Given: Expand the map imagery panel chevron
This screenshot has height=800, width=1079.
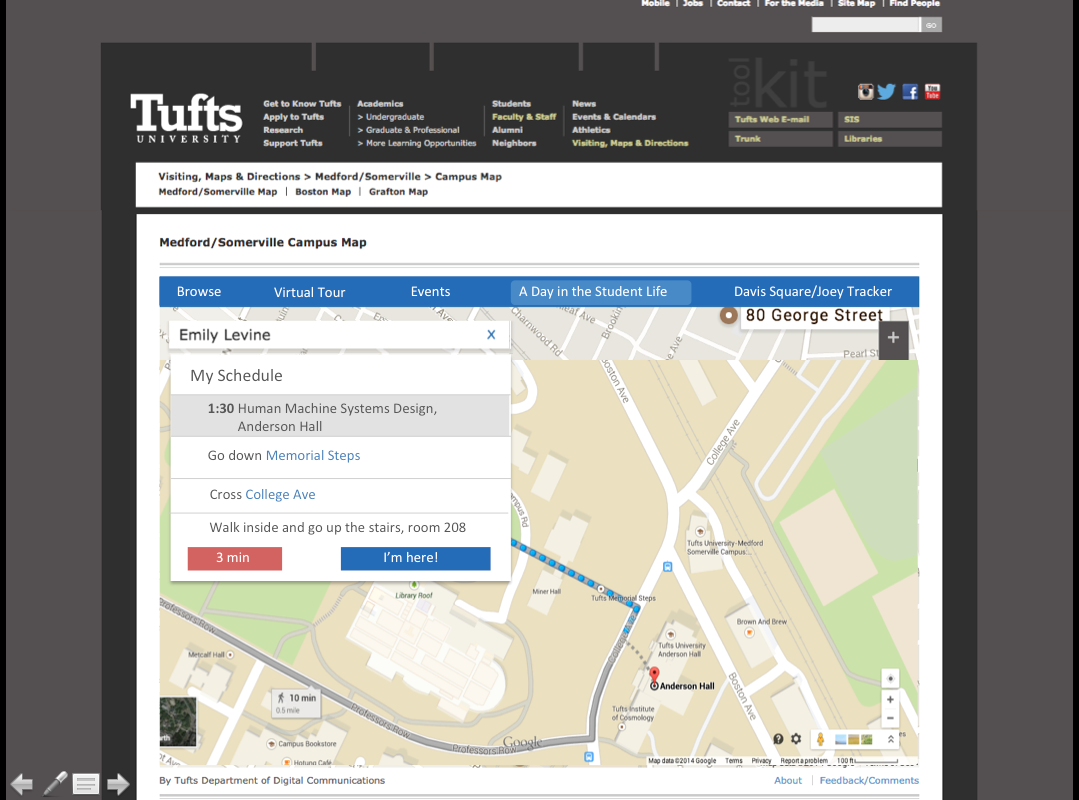Looking at the screenshot, I should pos(891,739).
